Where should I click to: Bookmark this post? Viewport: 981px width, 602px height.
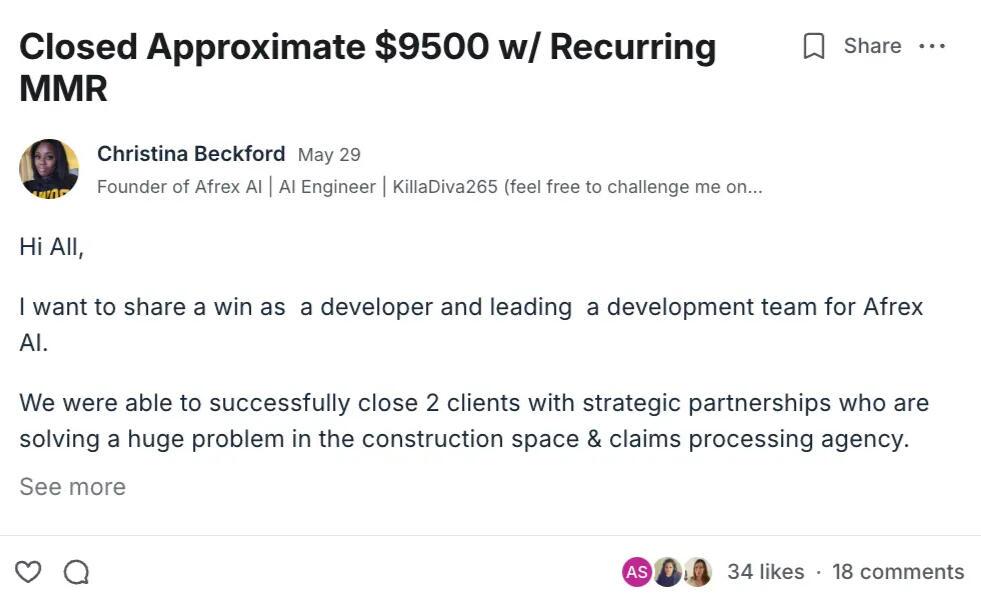tap(814, 46)
